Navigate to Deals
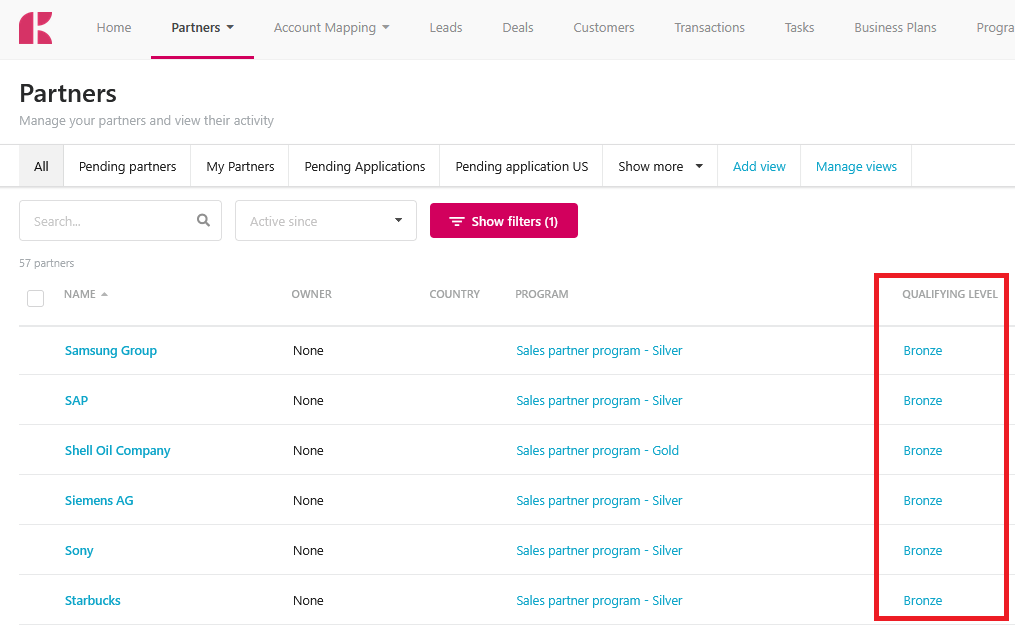Viewport: 1015px width, 628px height. tap(518, 28)
